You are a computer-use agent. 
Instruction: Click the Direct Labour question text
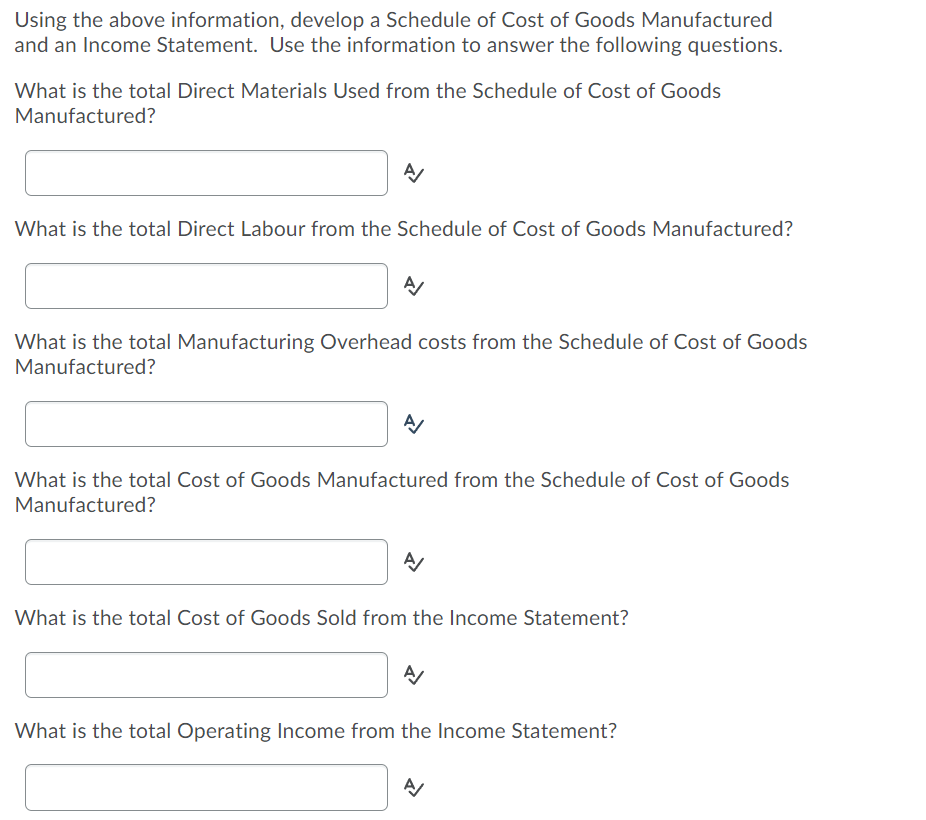(x=403, y=229)
